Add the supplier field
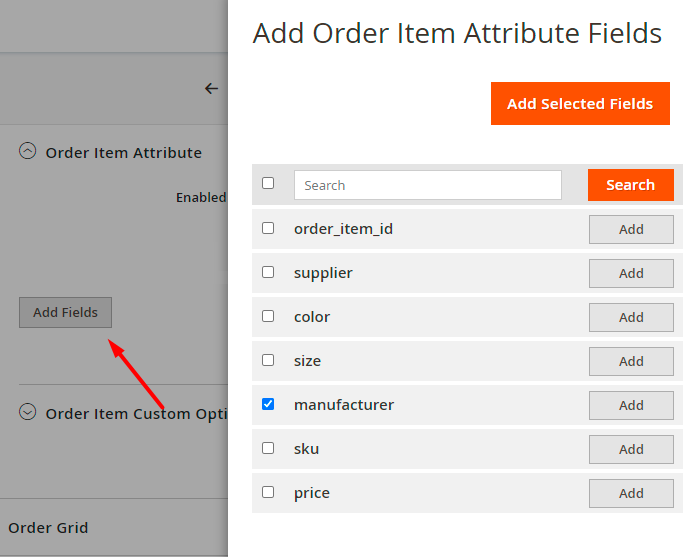The width and height of the screenshot is (685, 557). 631,273
